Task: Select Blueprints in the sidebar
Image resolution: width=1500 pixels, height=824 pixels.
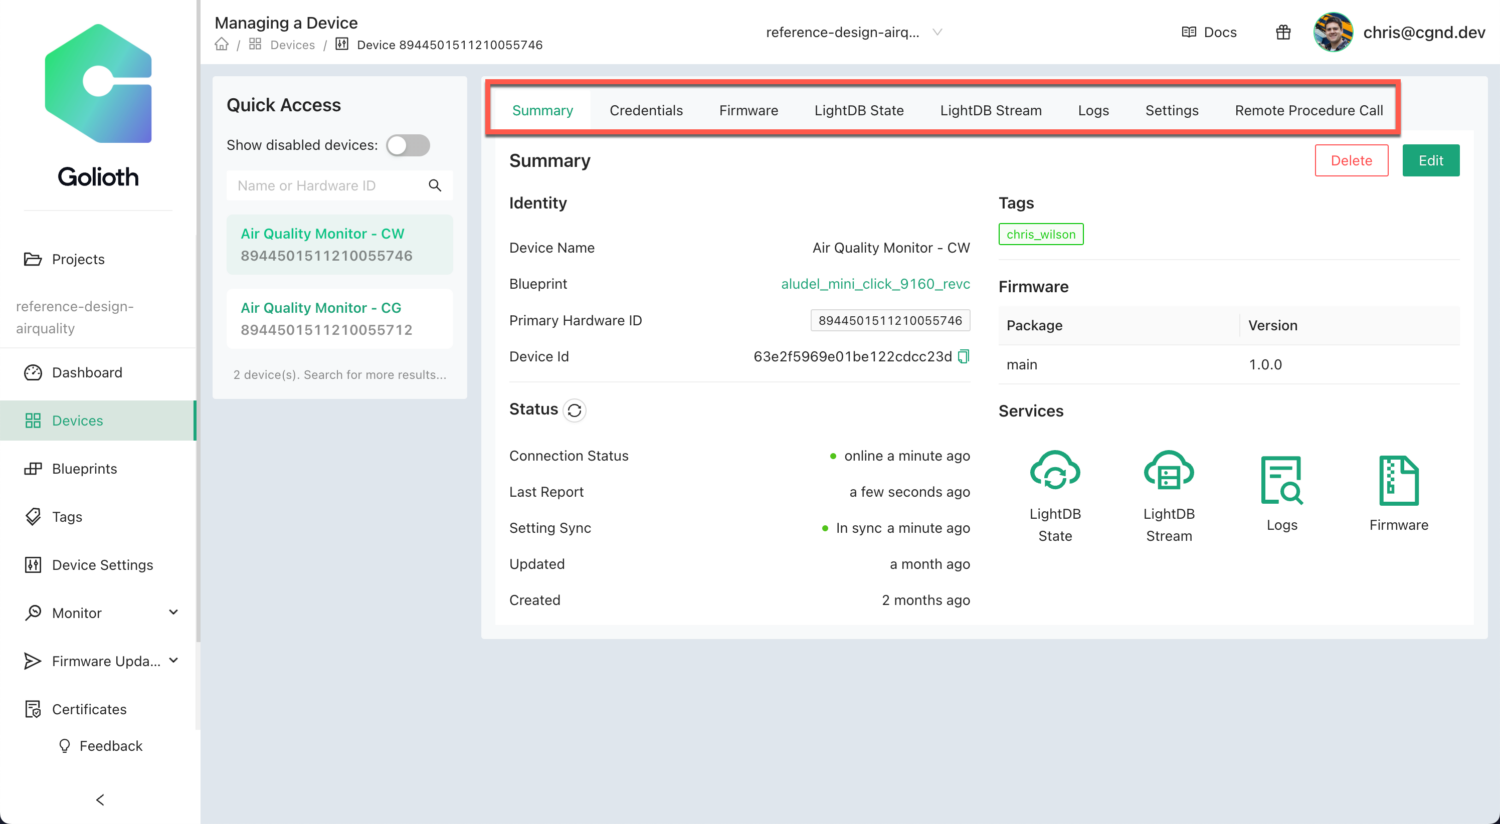Action: tap(87, 468)
